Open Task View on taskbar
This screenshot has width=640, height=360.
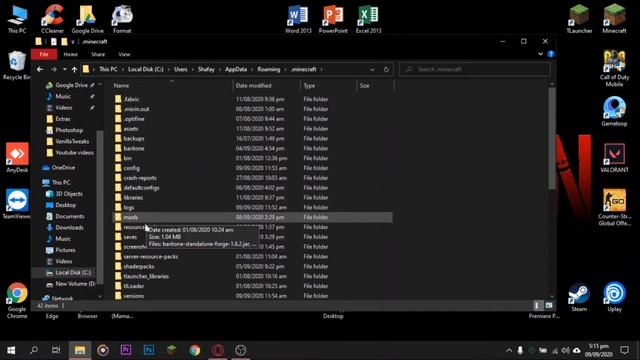pos(56,350)
